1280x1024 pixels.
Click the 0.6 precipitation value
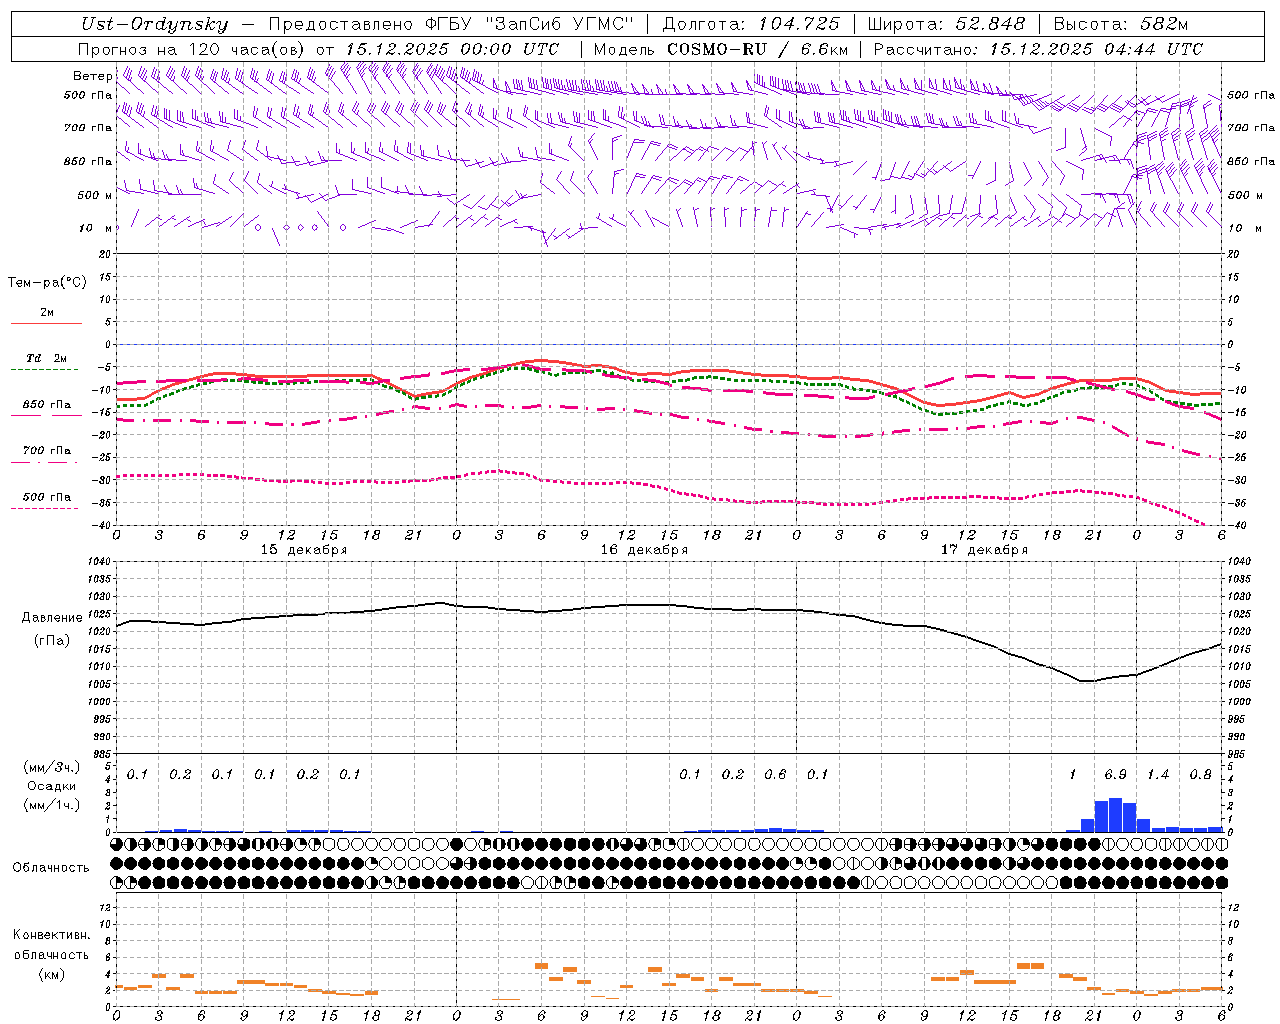coord(775,774)
